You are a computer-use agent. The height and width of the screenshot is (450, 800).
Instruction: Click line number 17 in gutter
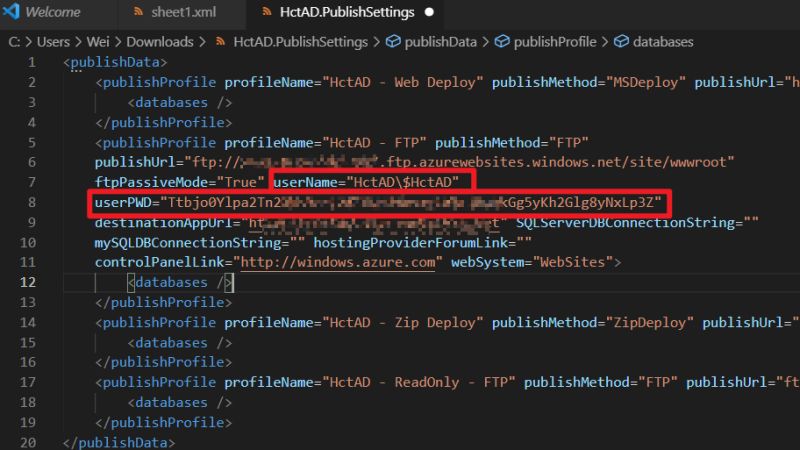tap(28, 382)
